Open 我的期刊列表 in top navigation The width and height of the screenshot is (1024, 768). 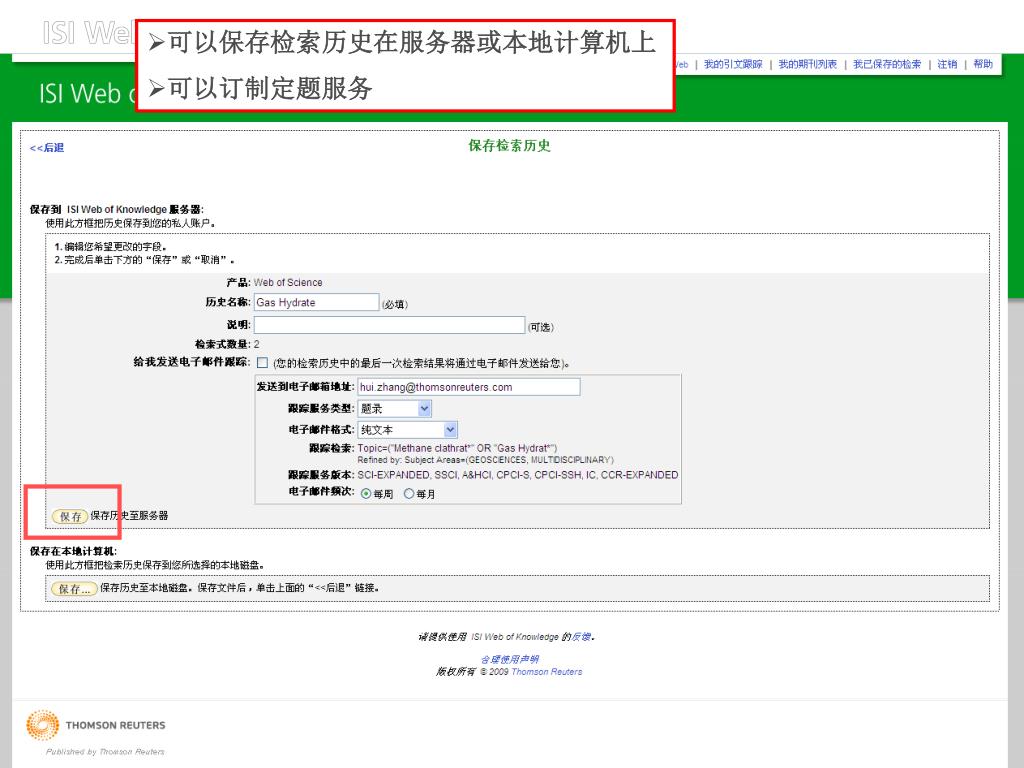807,64
